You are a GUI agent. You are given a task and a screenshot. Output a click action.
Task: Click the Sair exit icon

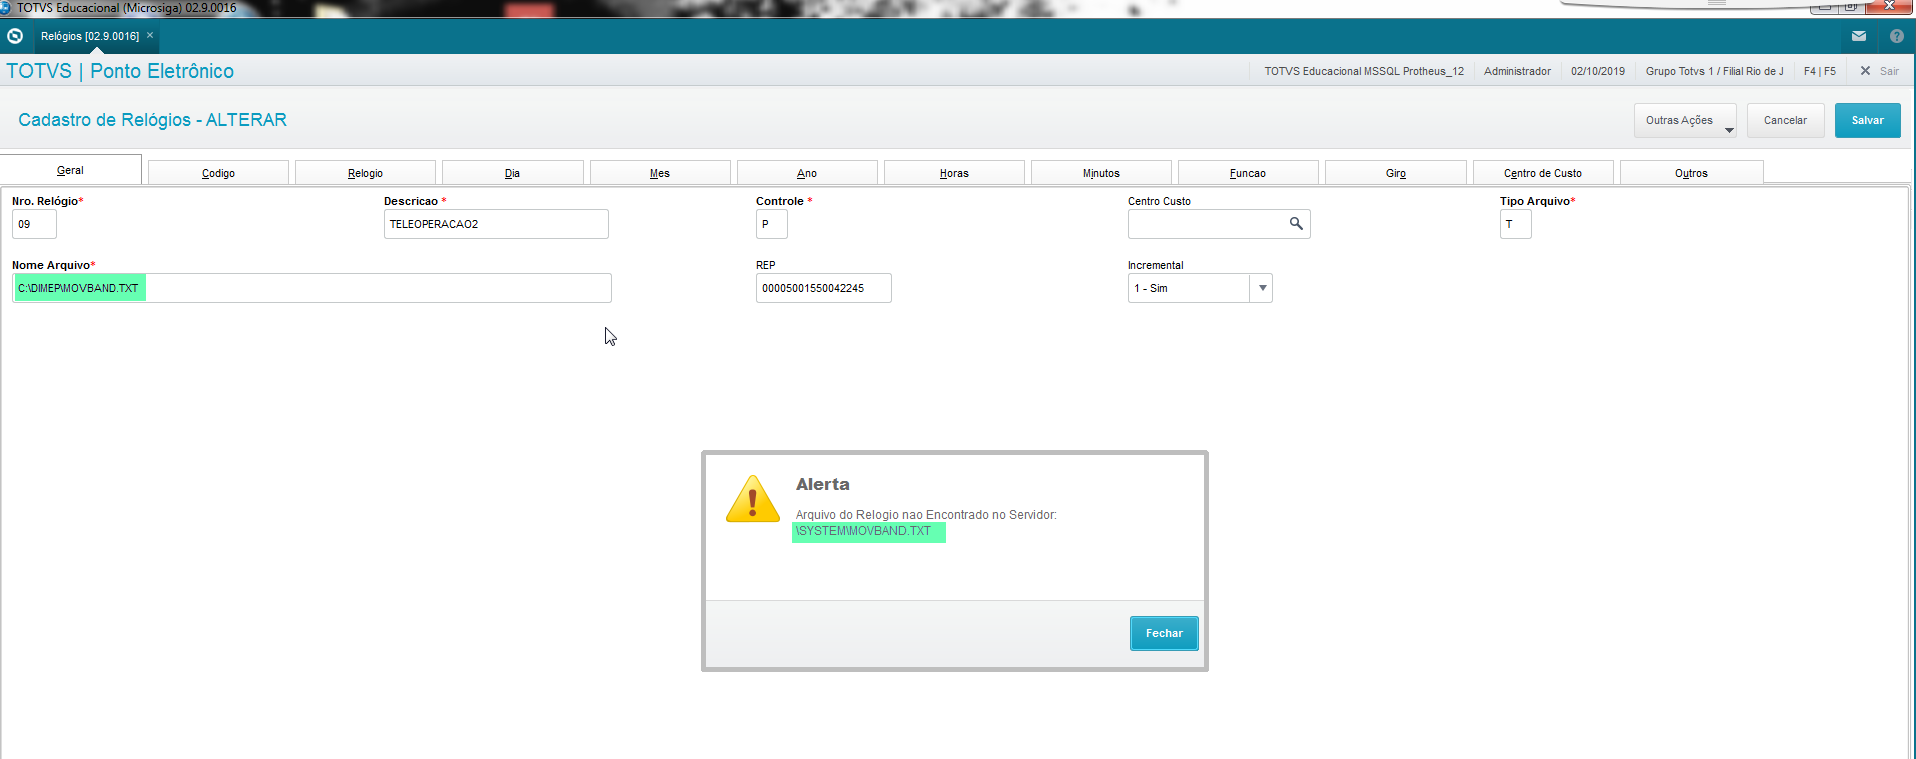(x=1865, y=71)
